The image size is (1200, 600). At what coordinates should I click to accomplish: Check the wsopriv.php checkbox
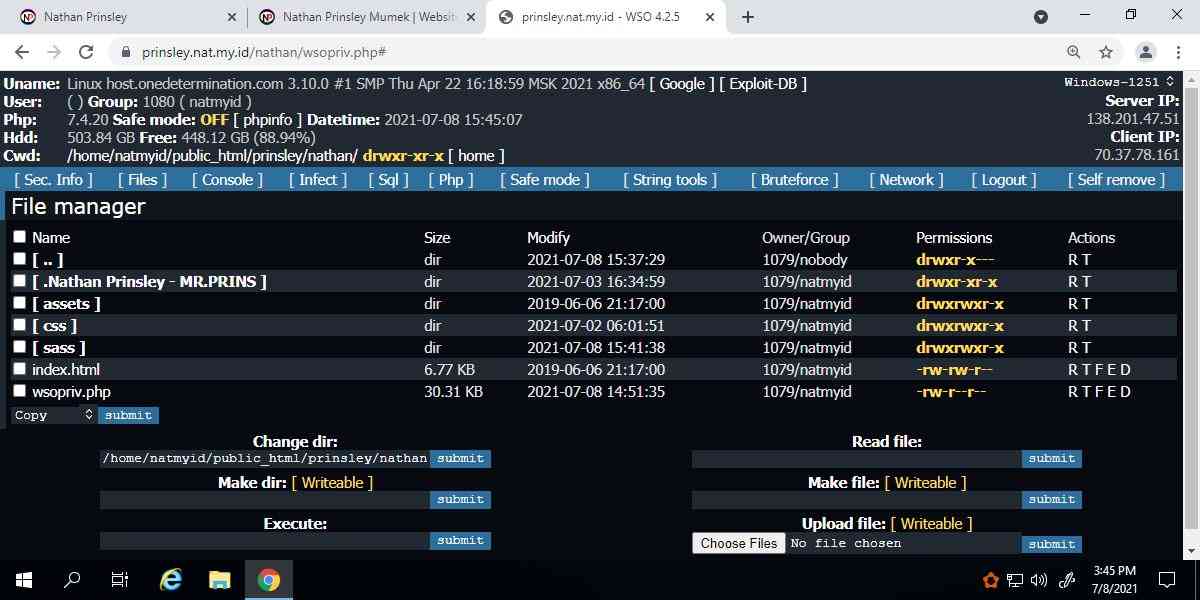point(19,391)
